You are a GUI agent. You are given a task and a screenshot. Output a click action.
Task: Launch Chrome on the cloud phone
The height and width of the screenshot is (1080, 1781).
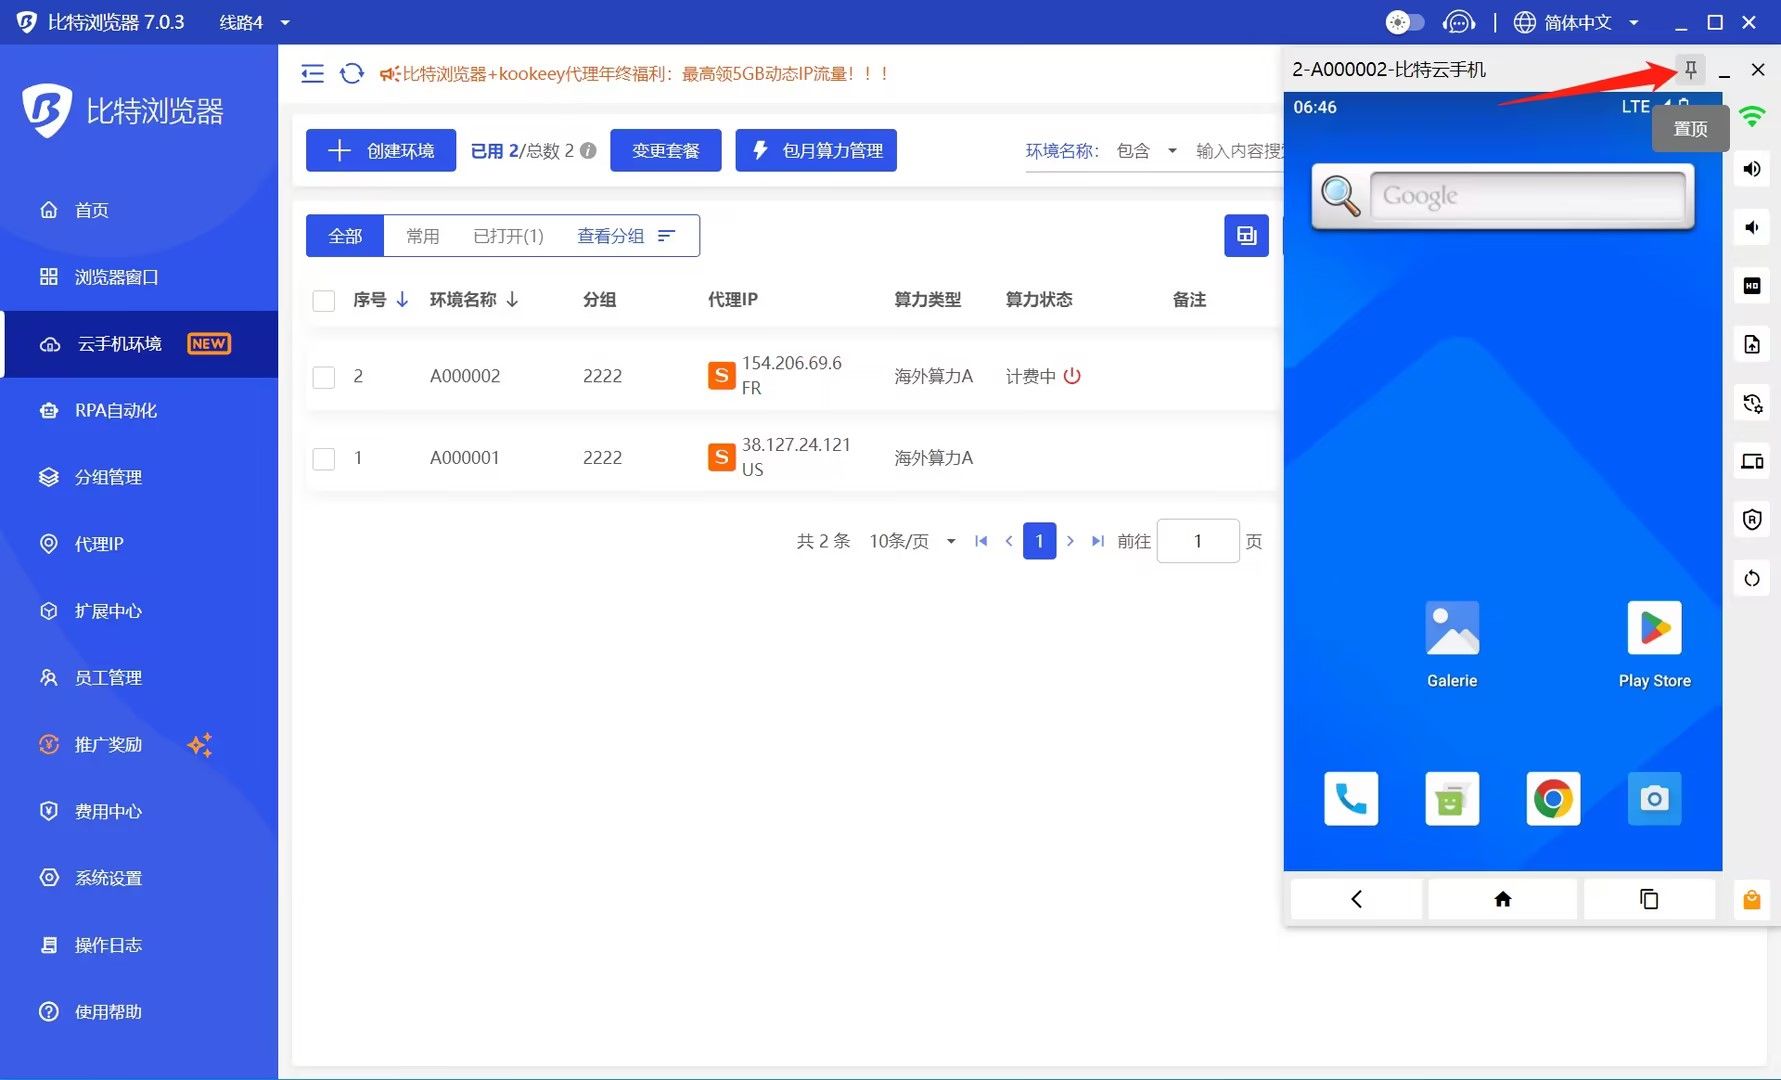coord(1553,798)
